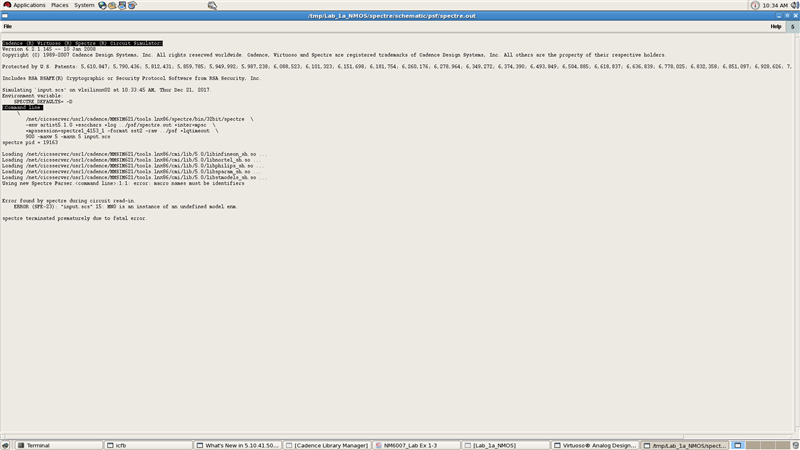Expand the System menu
Screen dimensions: 800x450
point(85,5)
